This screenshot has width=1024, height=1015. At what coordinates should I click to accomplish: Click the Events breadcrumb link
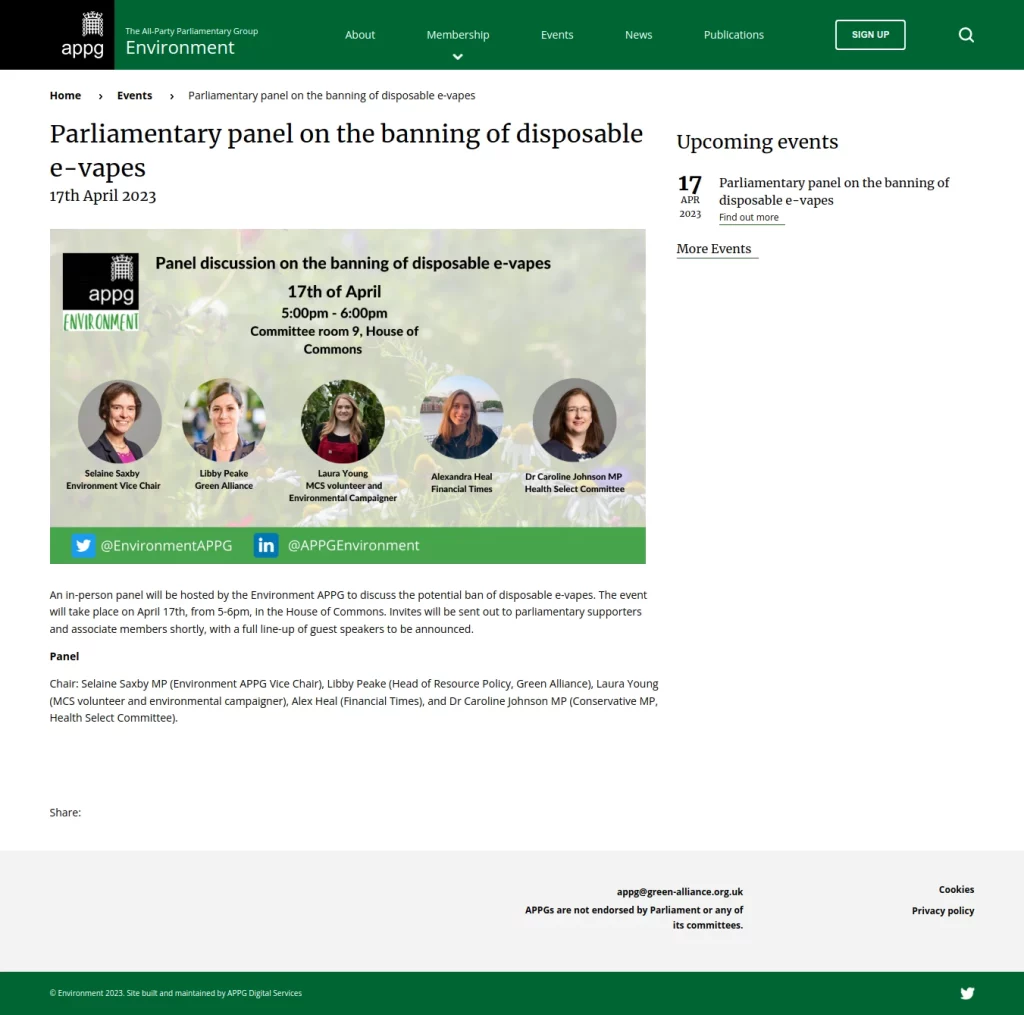pos(135,96)
